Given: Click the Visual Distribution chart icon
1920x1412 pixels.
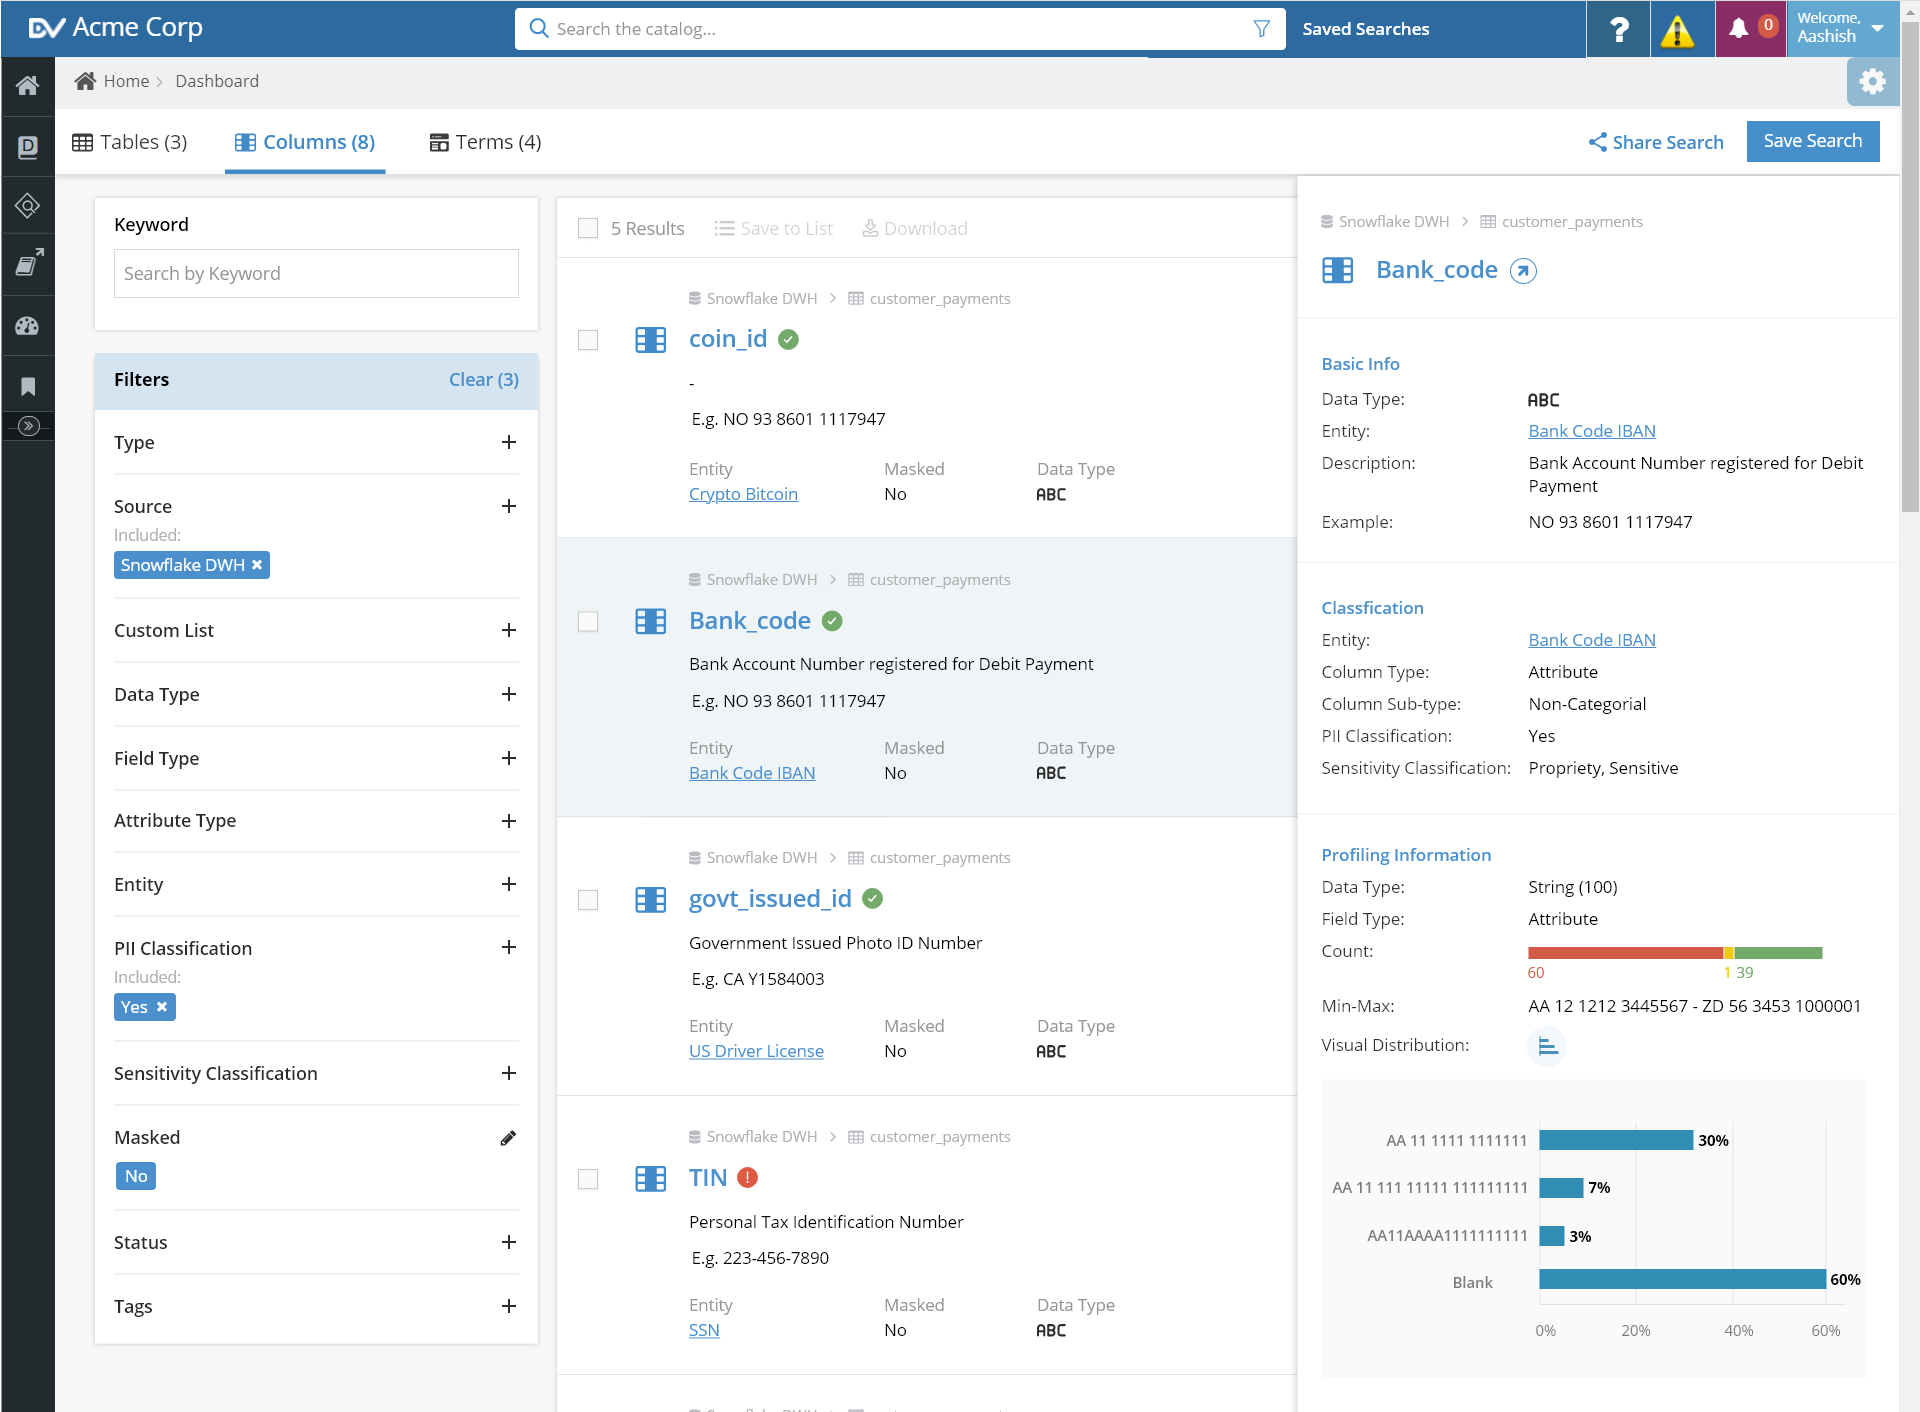Looking at the screenshot, I should click(x=1547, y=1047).
